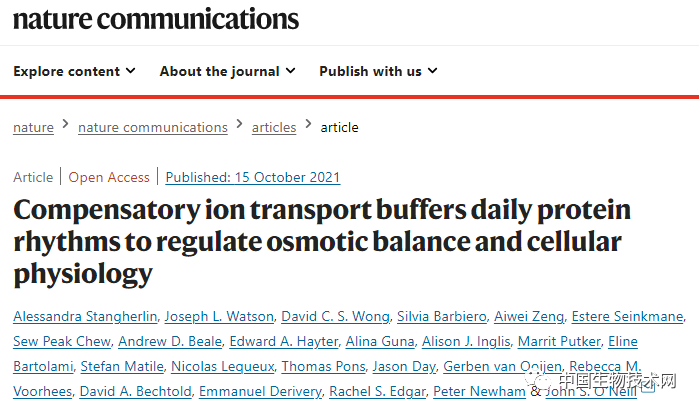Image resolution: width=699 pixels, height=411 pixels.
Task: Click author Aiwei Zeng
Action: 527,317
